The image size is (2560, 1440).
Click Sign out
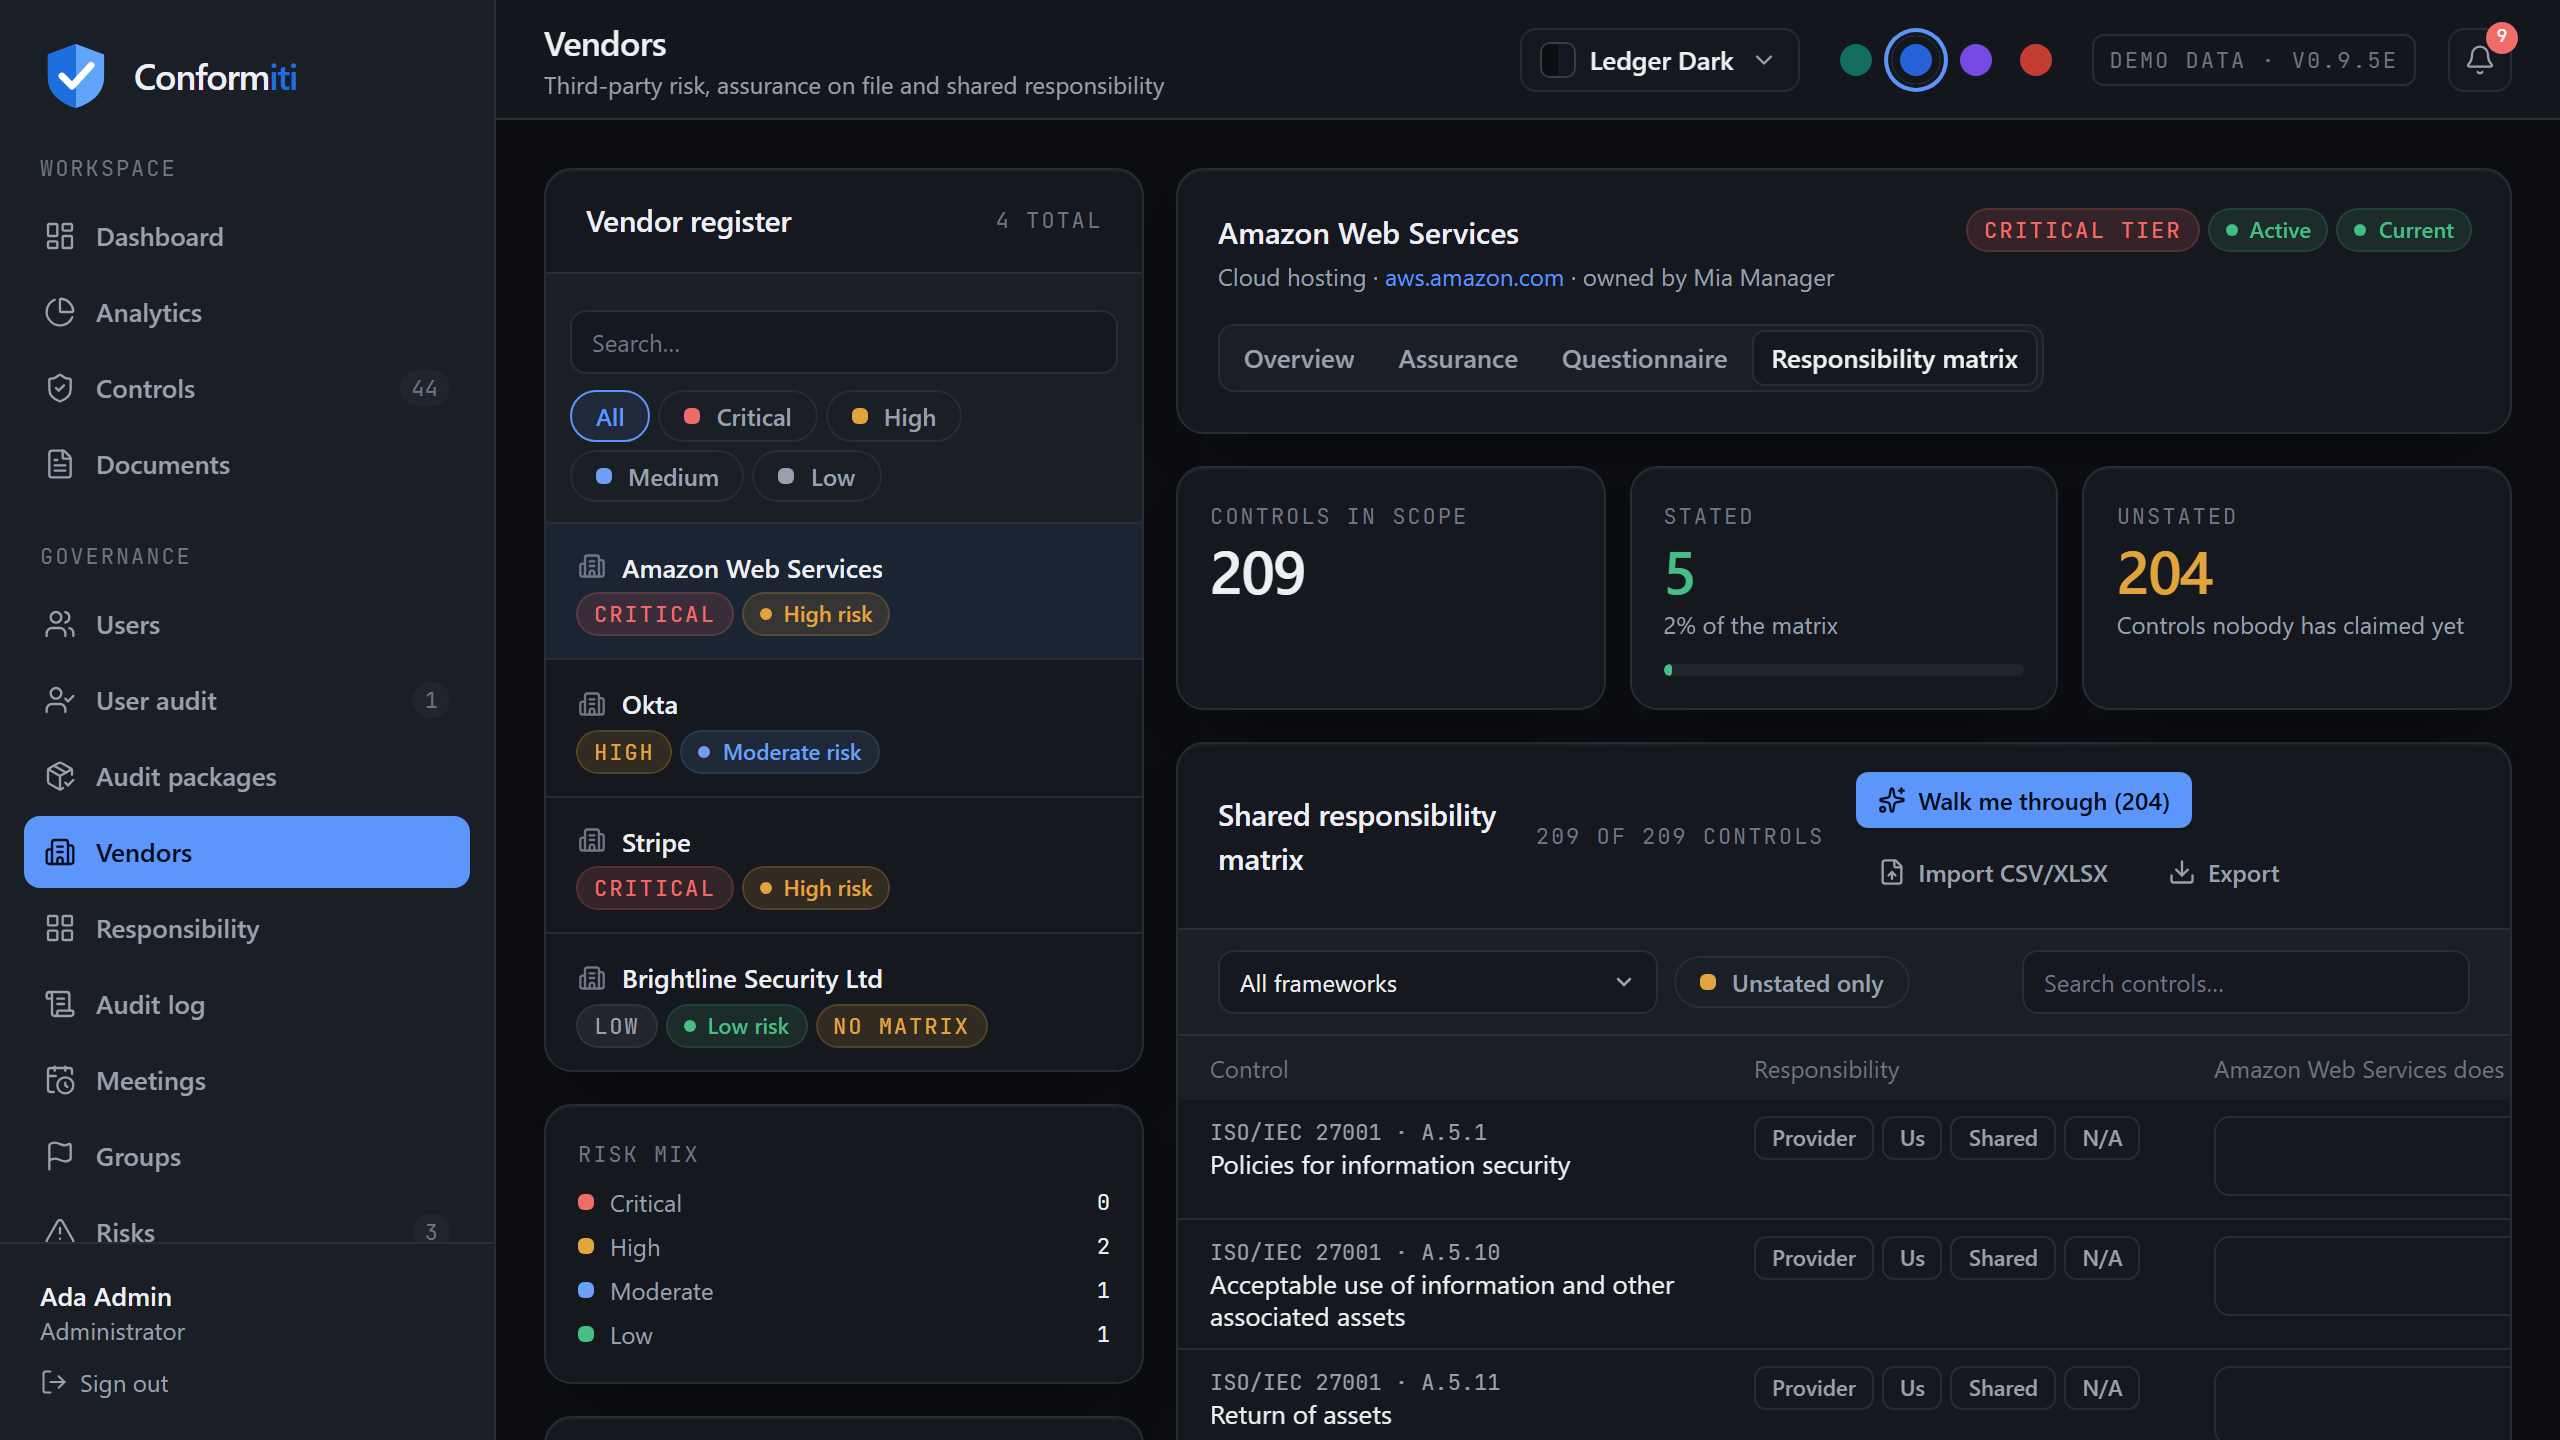click(105, 1383)
